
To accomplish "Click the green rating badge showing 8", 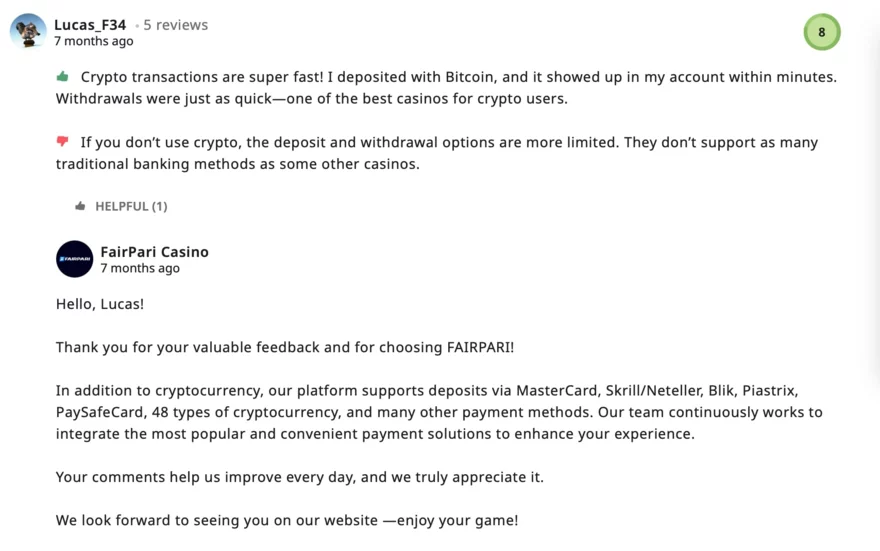I will coord(822,32).
